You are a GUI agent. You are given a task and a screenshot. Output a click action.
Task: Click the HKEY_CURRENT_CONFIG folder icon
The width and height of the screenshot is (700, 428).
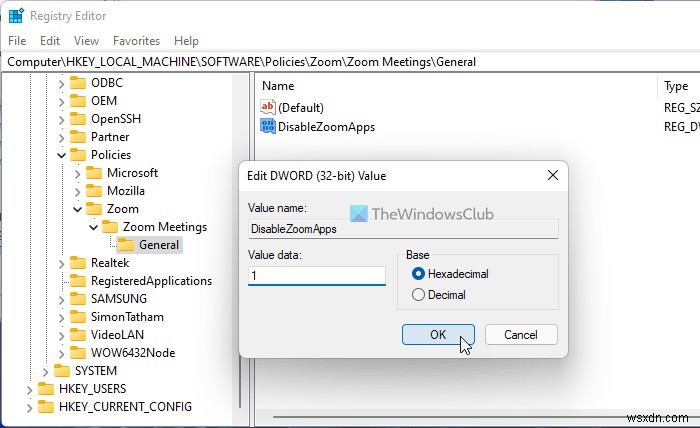coord(46,407)
